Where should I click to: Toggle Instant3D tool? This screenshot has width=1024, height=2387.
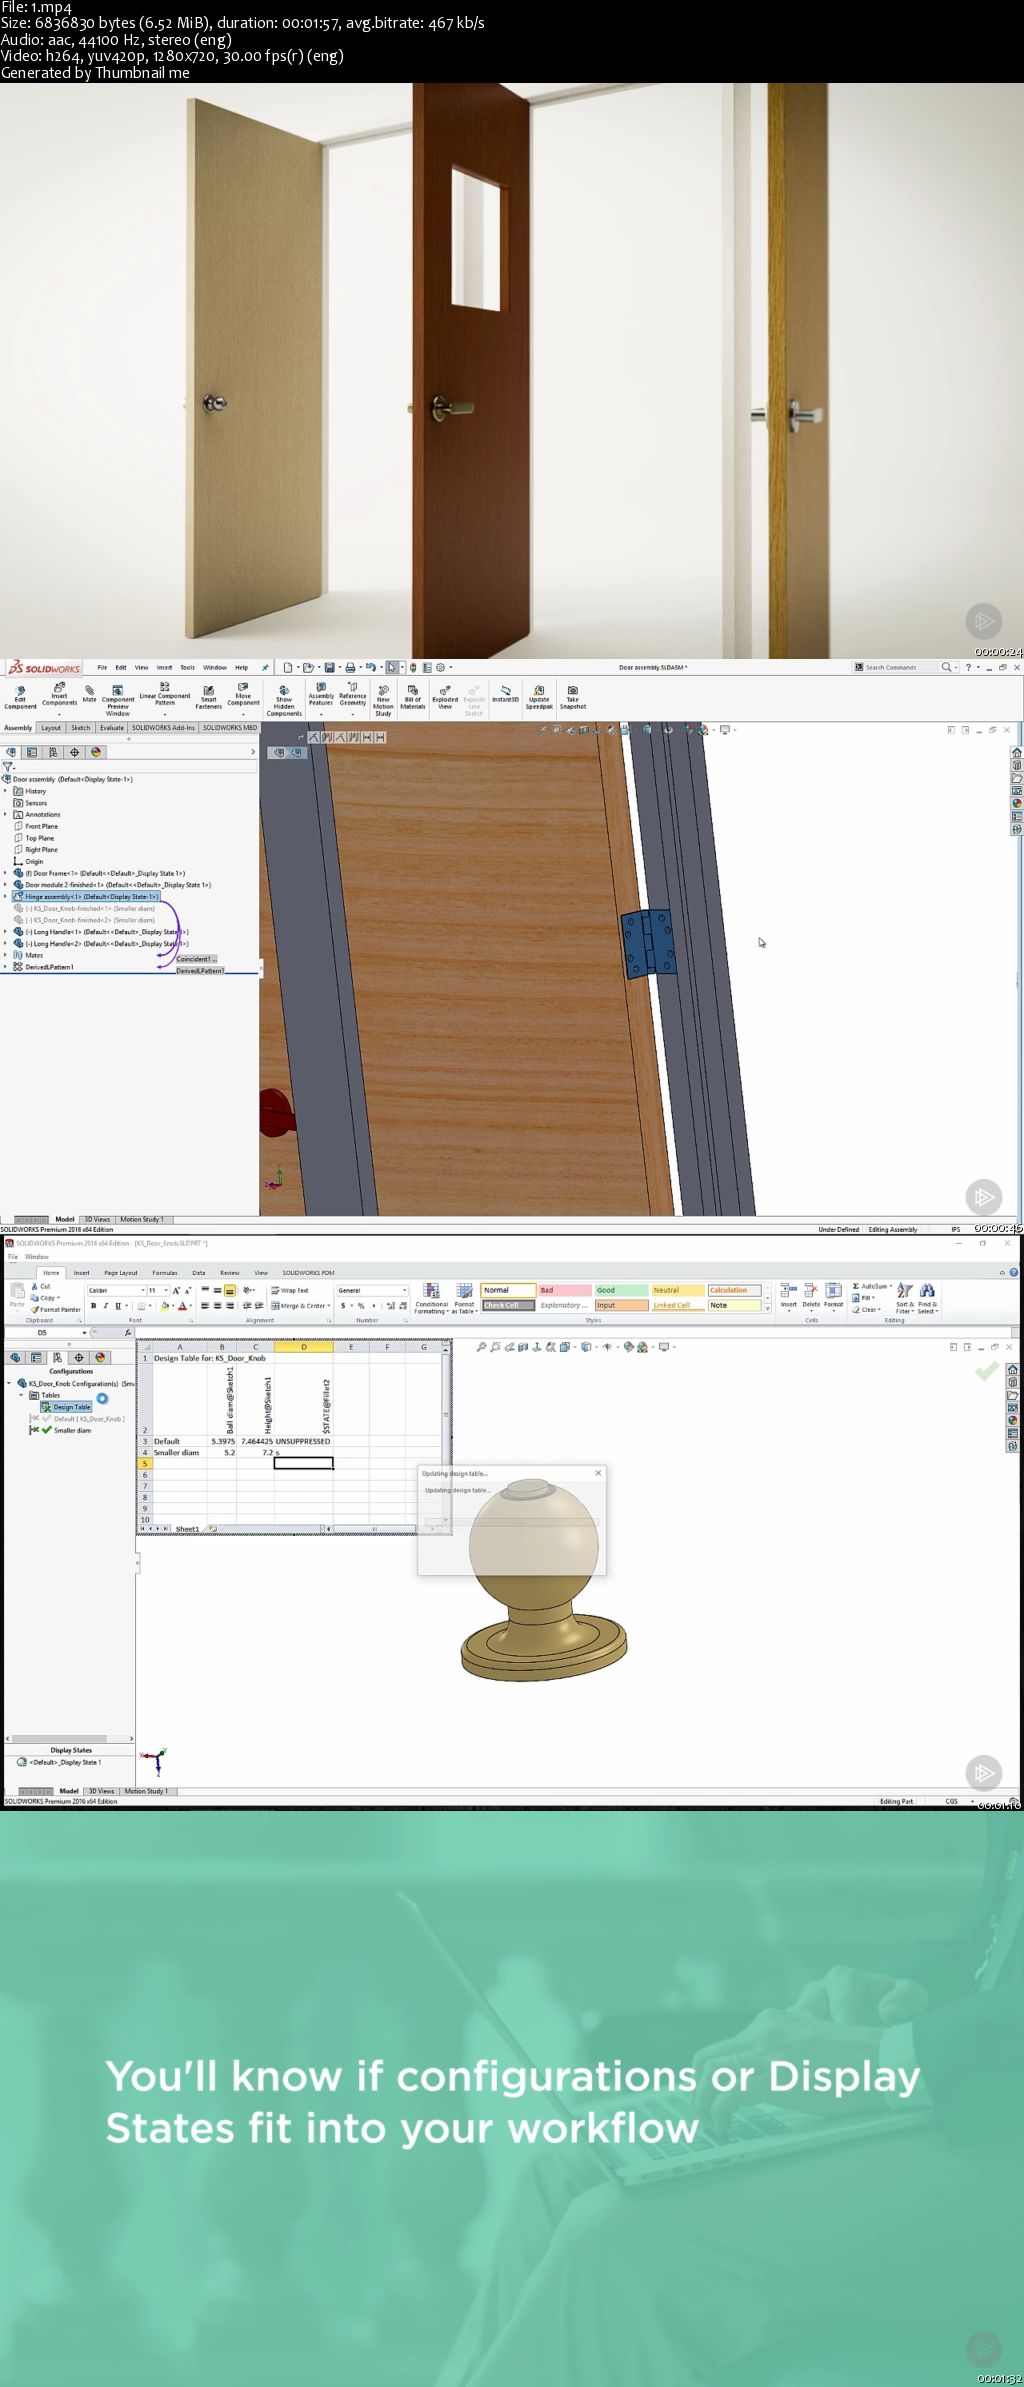505,694
